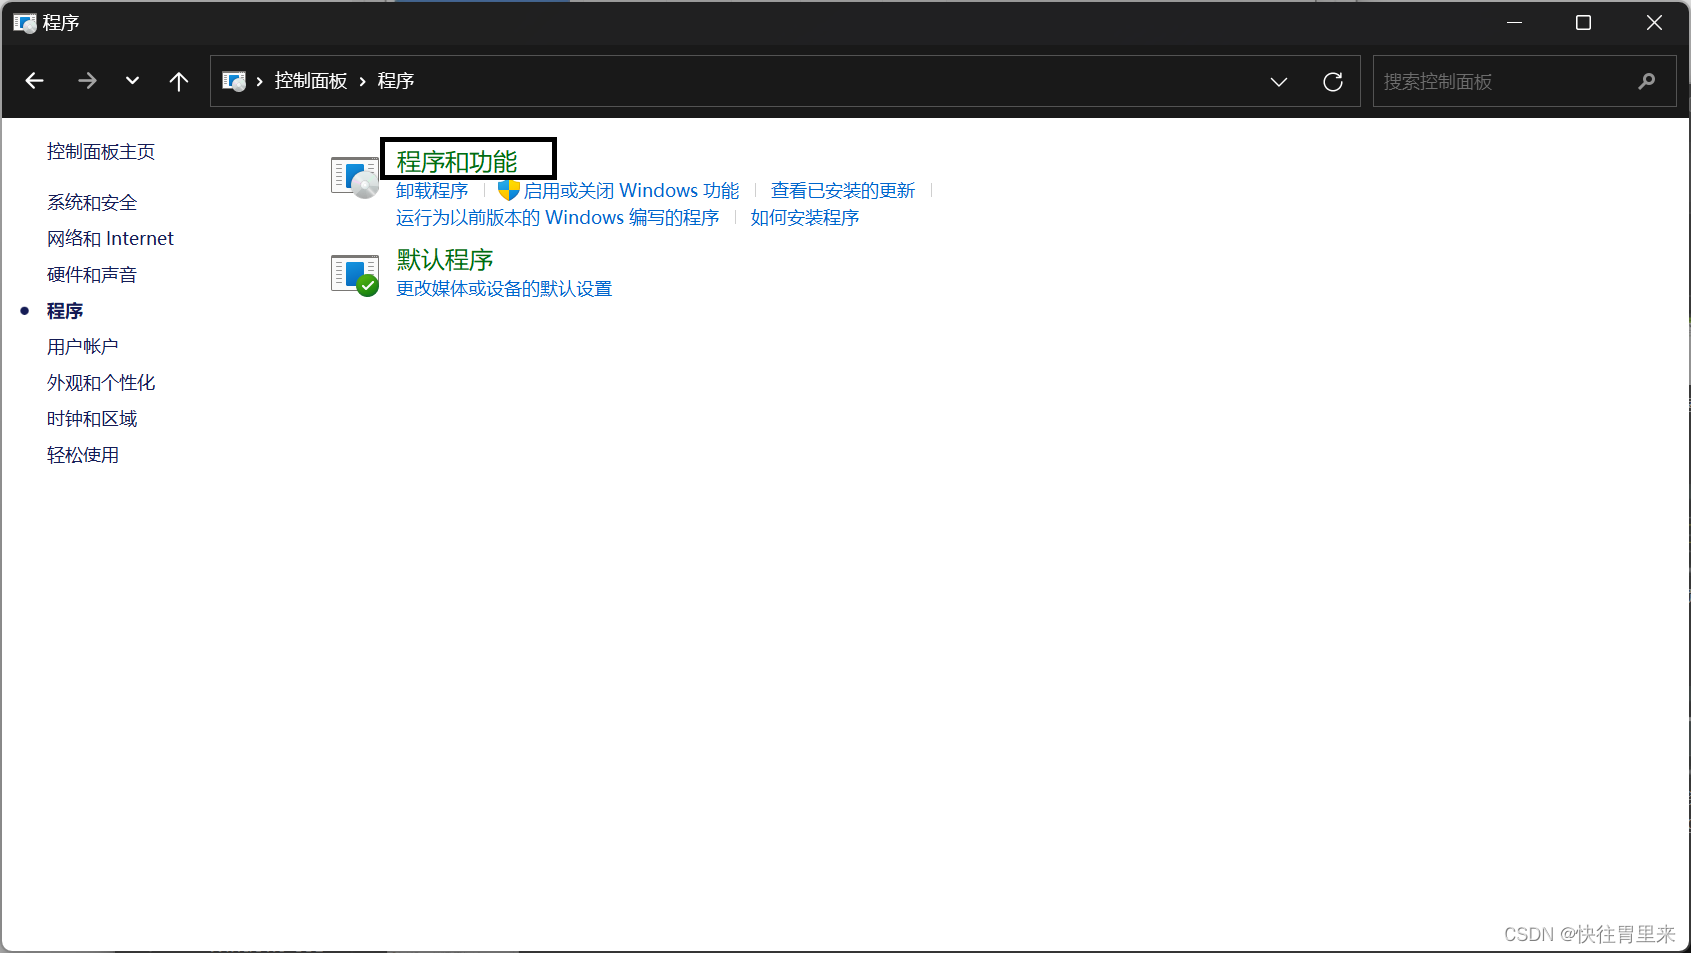Viewport: 1691px width, 953px height.
Task: Click the address bar control panel icon
Action: coord(234,81)
